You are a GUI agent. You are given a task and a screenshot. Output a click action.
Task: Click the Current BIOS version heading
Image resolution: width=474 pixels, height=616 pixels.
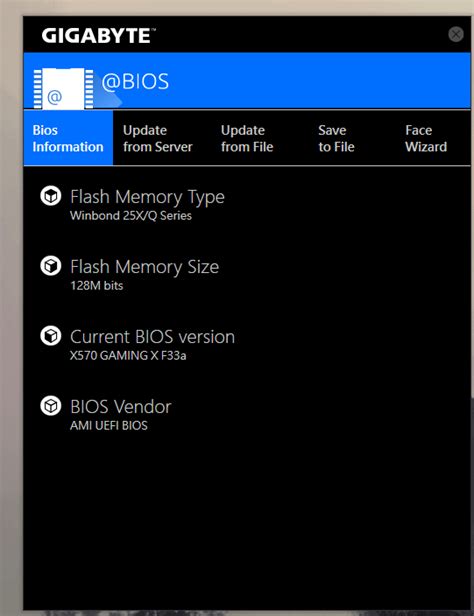click(152, 337)
